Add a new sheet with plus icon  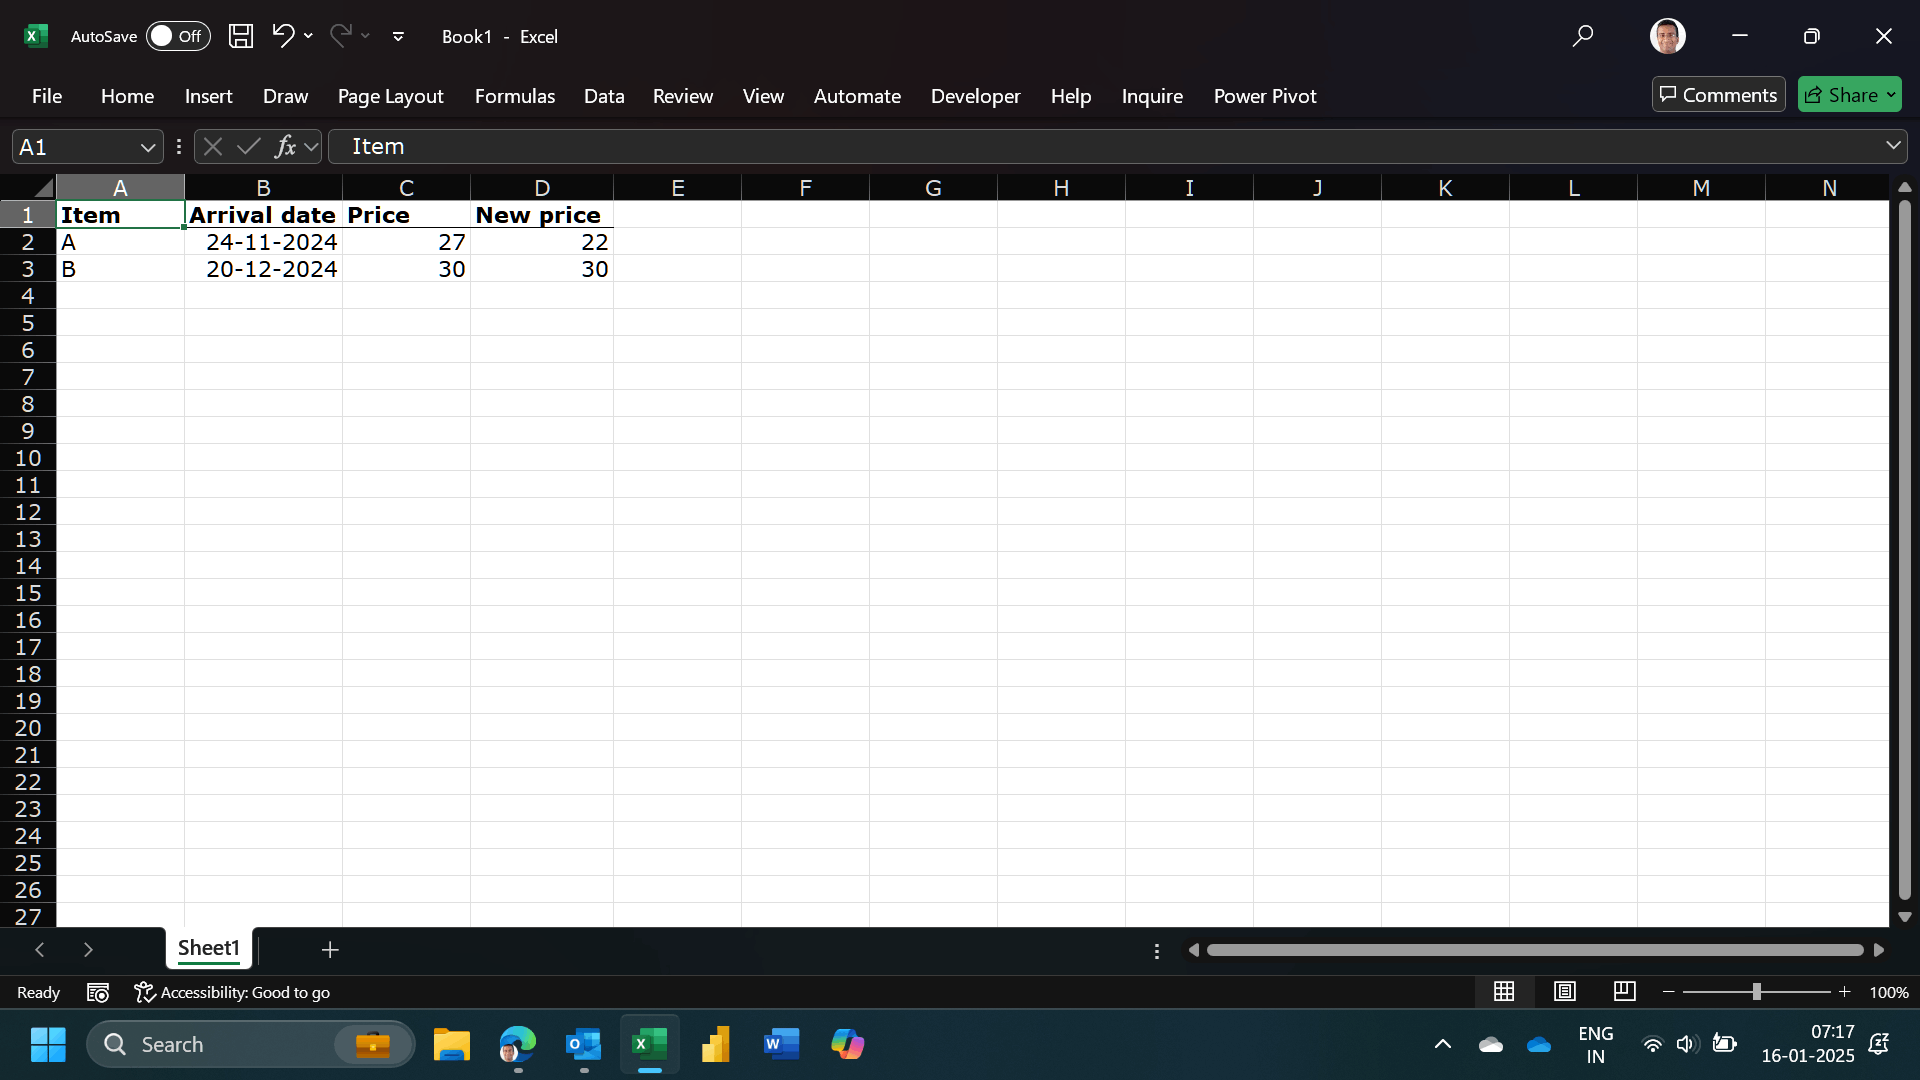[330, 949]
